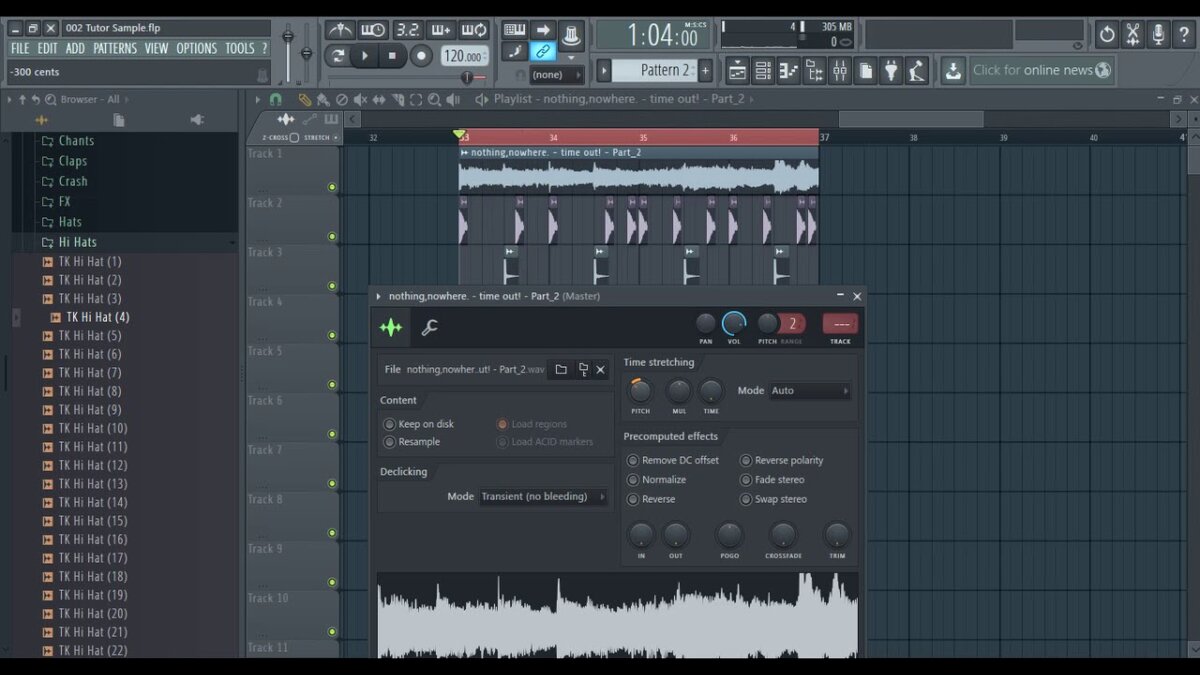Click the waveform sample tab icon
The height and width of the screenshot is (675, 1200).
coord(391,327)
